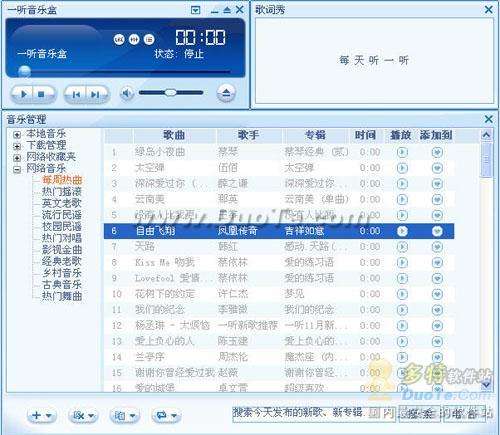
Task: Open the 热门舞曲 category
Action: pyautogui.click(x=62, y=296)
